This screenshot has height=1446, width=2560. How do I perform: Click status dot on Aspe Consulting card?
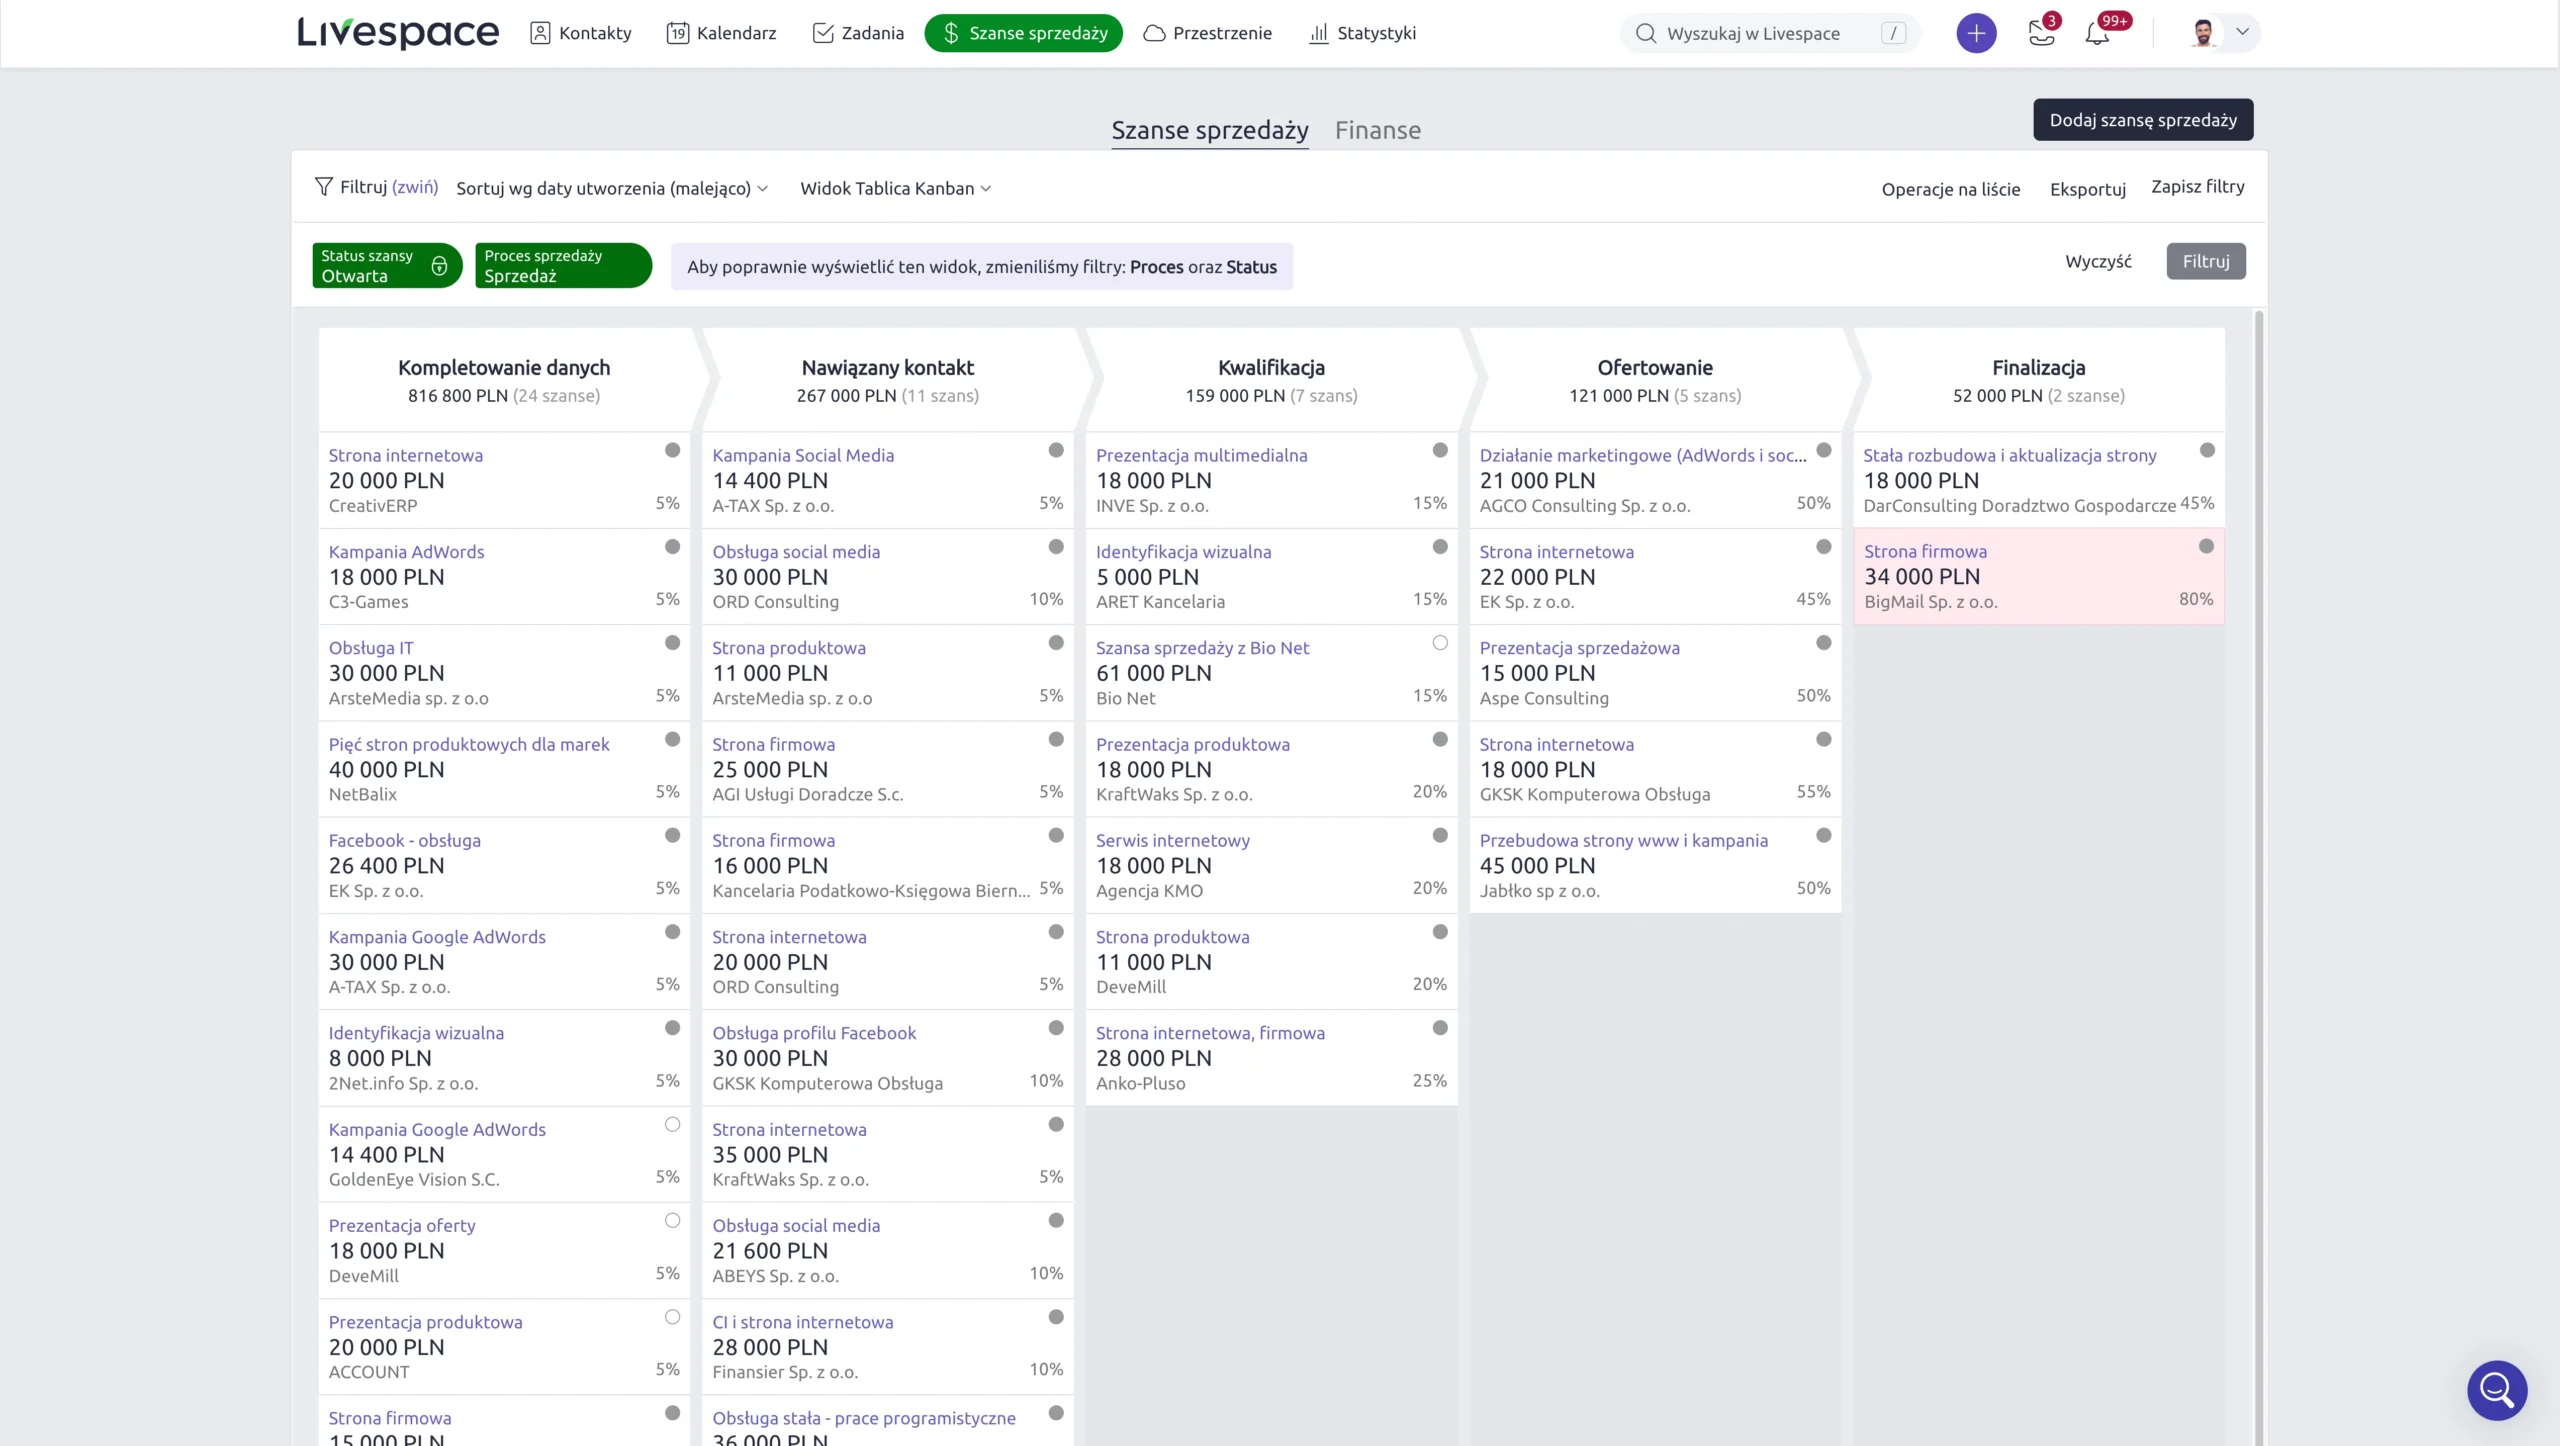click(x=1824, y=643)
